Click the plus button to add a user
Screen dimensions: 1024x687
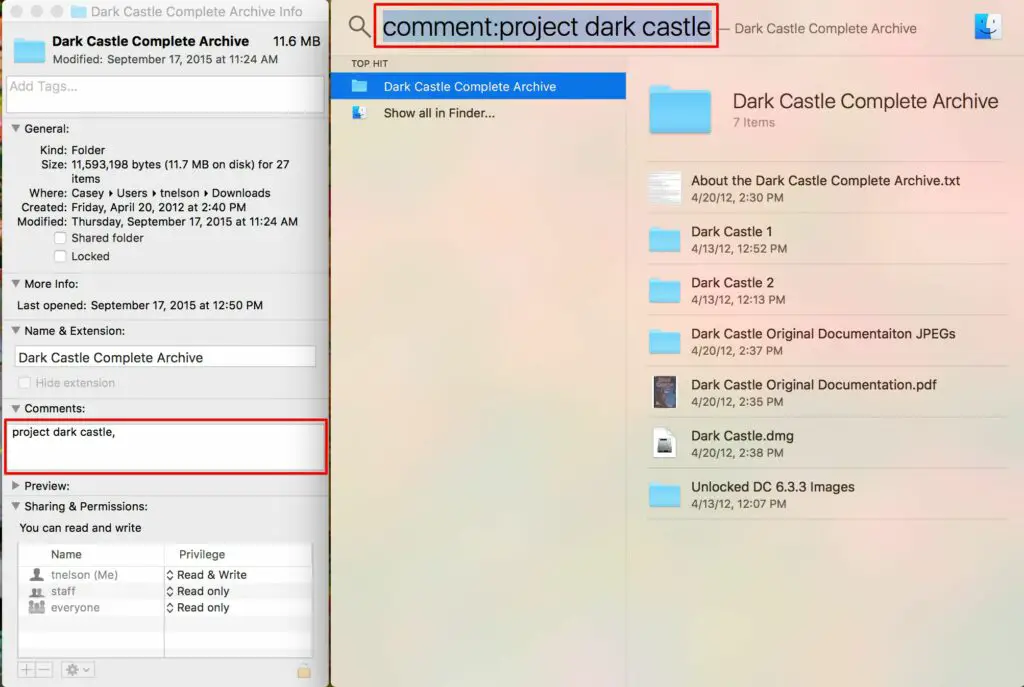[27, 669]
